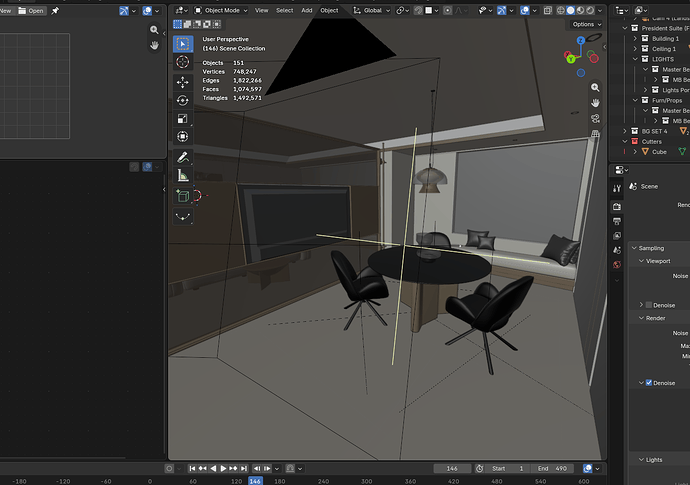Switch to wireframe shading mode
The height and width of the screenshot is (485, 690).
[x=561, y=10]
